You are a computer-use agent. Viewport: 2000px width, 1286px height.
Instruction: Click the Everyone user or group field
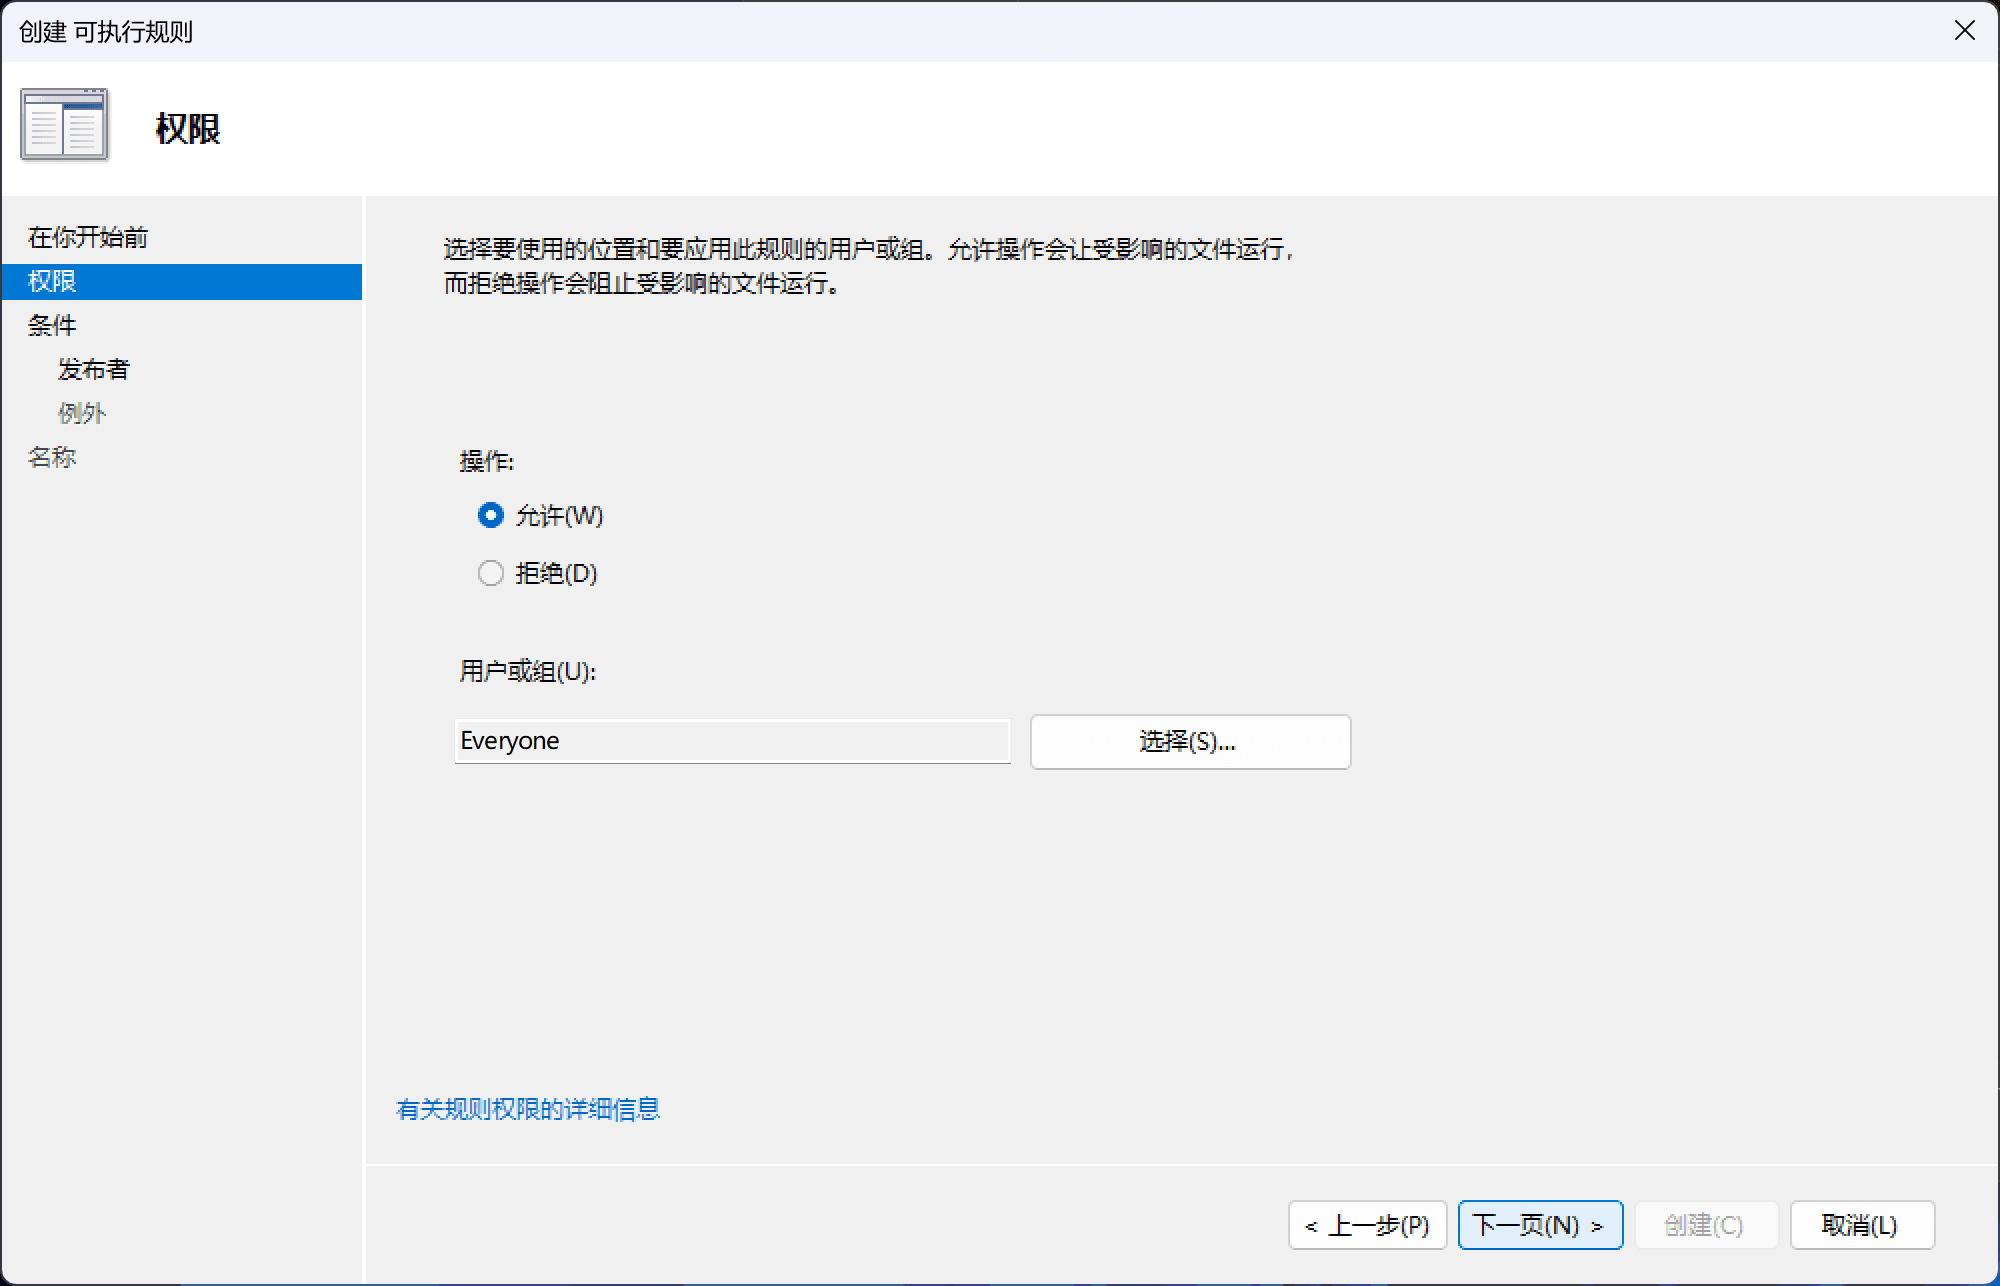[x=732, y=741]
